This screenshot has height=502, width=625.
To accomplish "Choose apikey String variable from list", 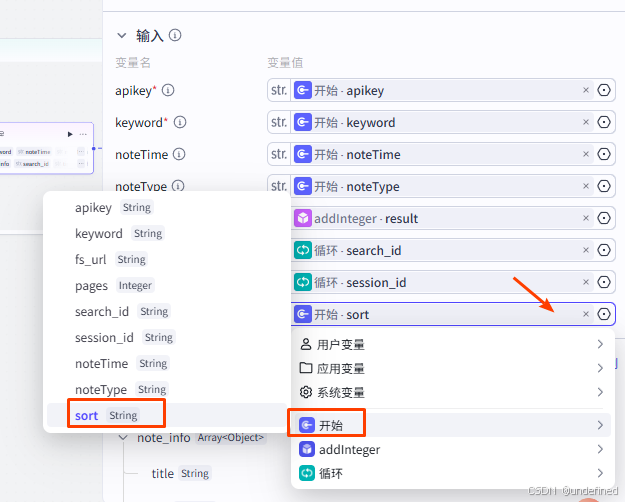I will click(x=167, y=207).
